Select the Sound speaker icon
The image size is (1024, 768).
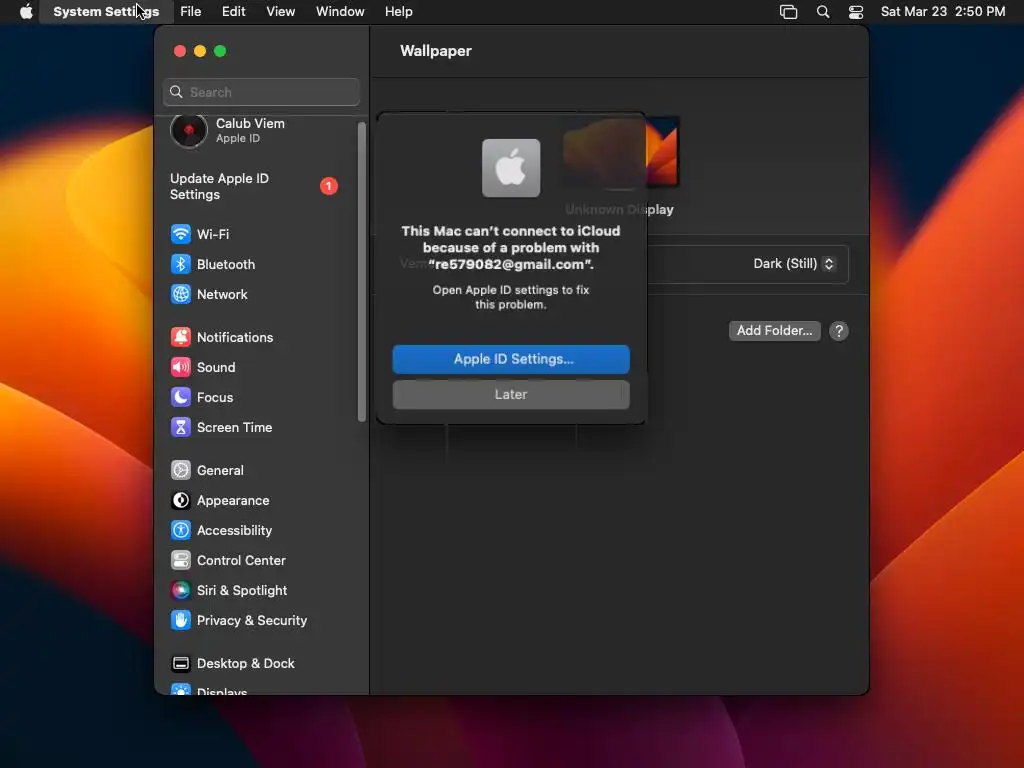coord(181,367)
